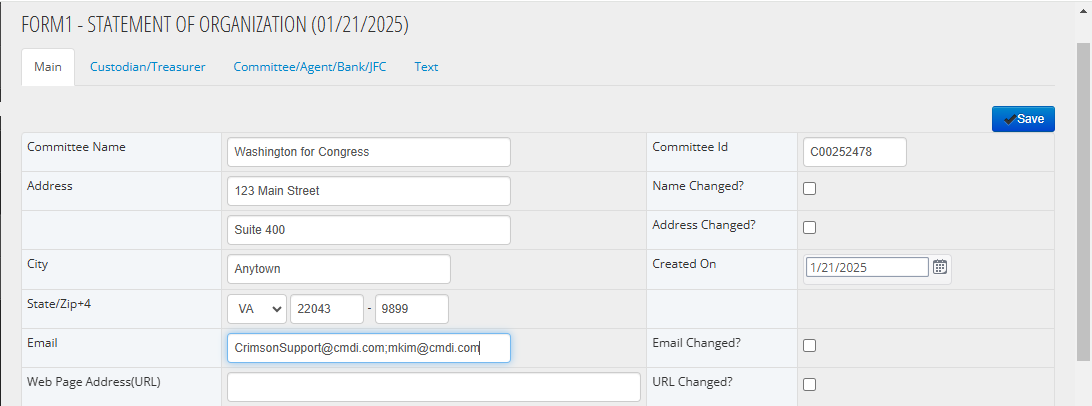The height and width of the screenshot is (406, 1092).
Task: Switch to the Custodian/Treasurer tab
Action: pyautogui.click(x=148, y=68)
